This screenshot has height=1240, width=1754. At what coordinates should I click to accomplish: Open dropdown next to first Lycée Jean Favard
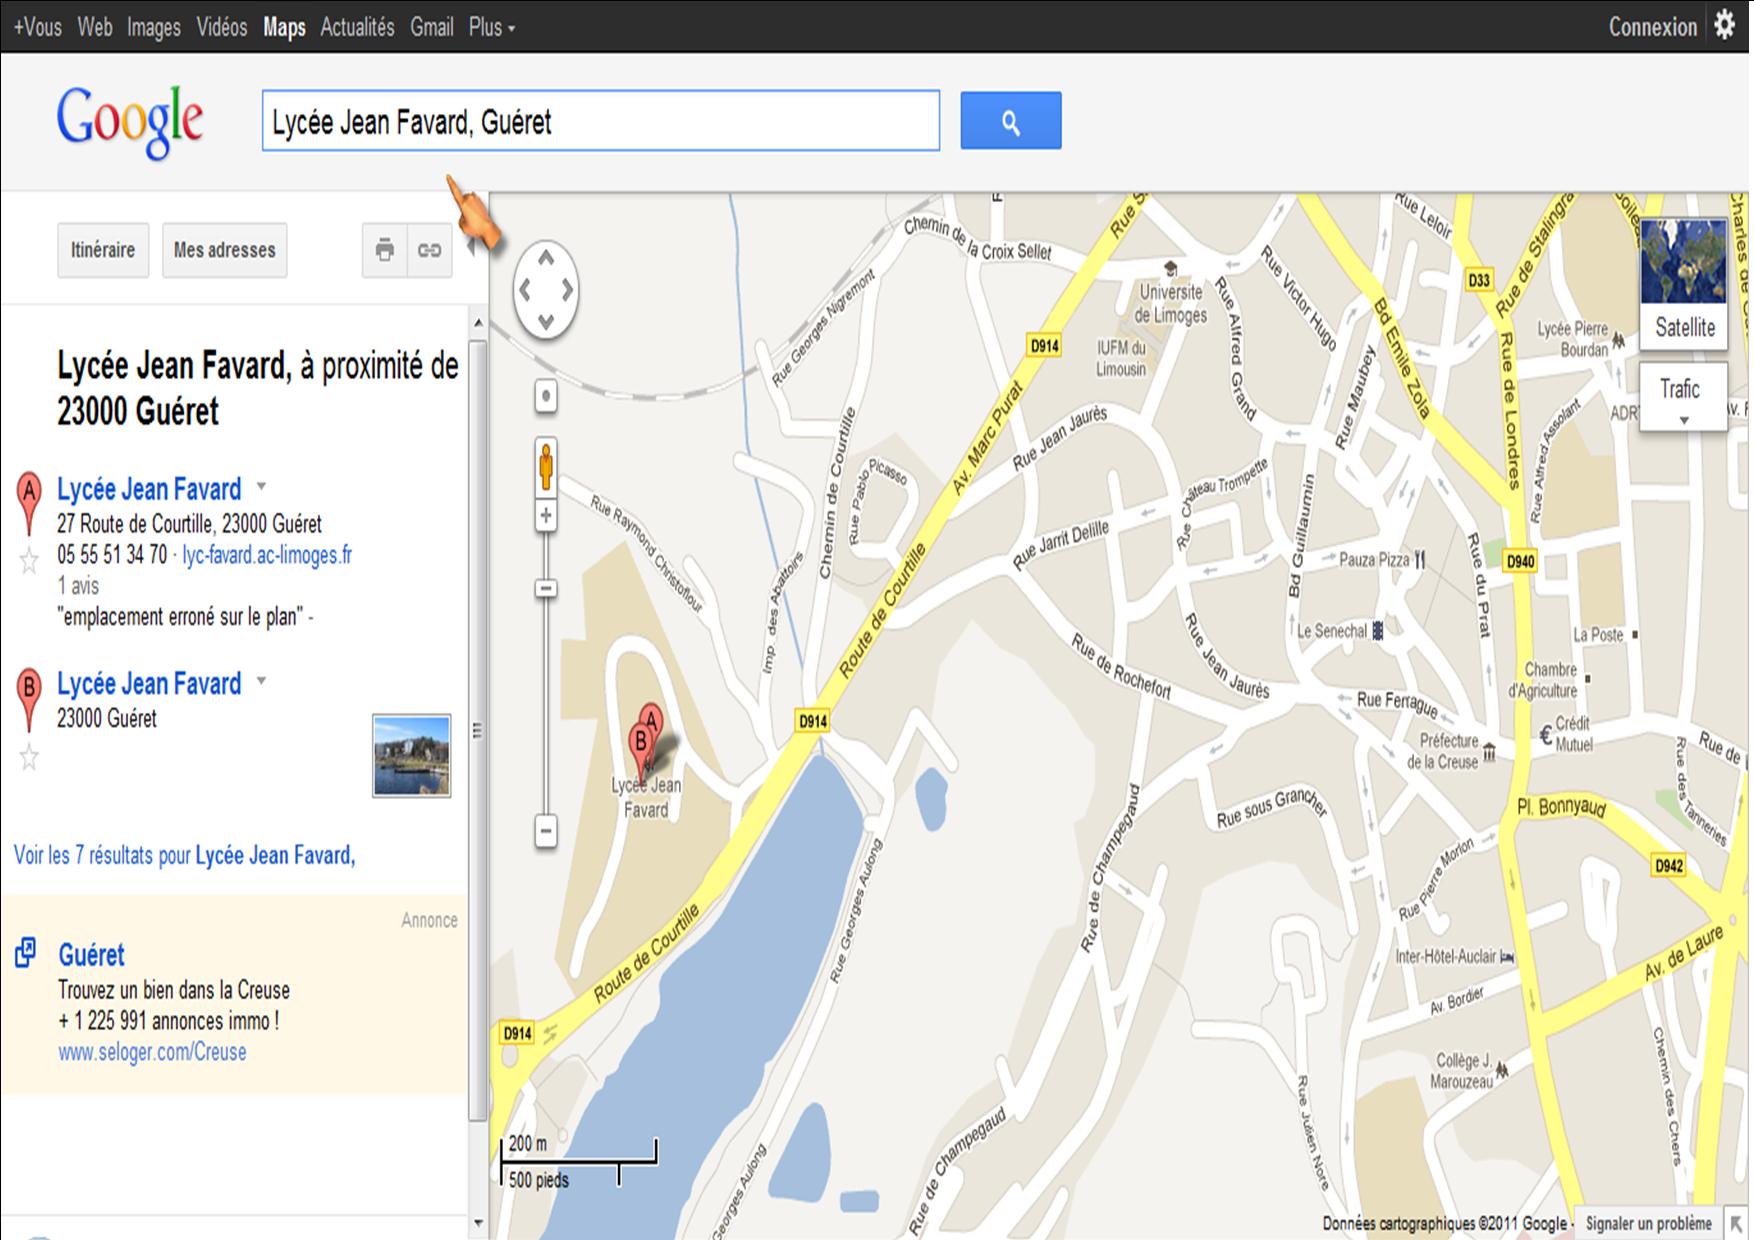[262, 487]
